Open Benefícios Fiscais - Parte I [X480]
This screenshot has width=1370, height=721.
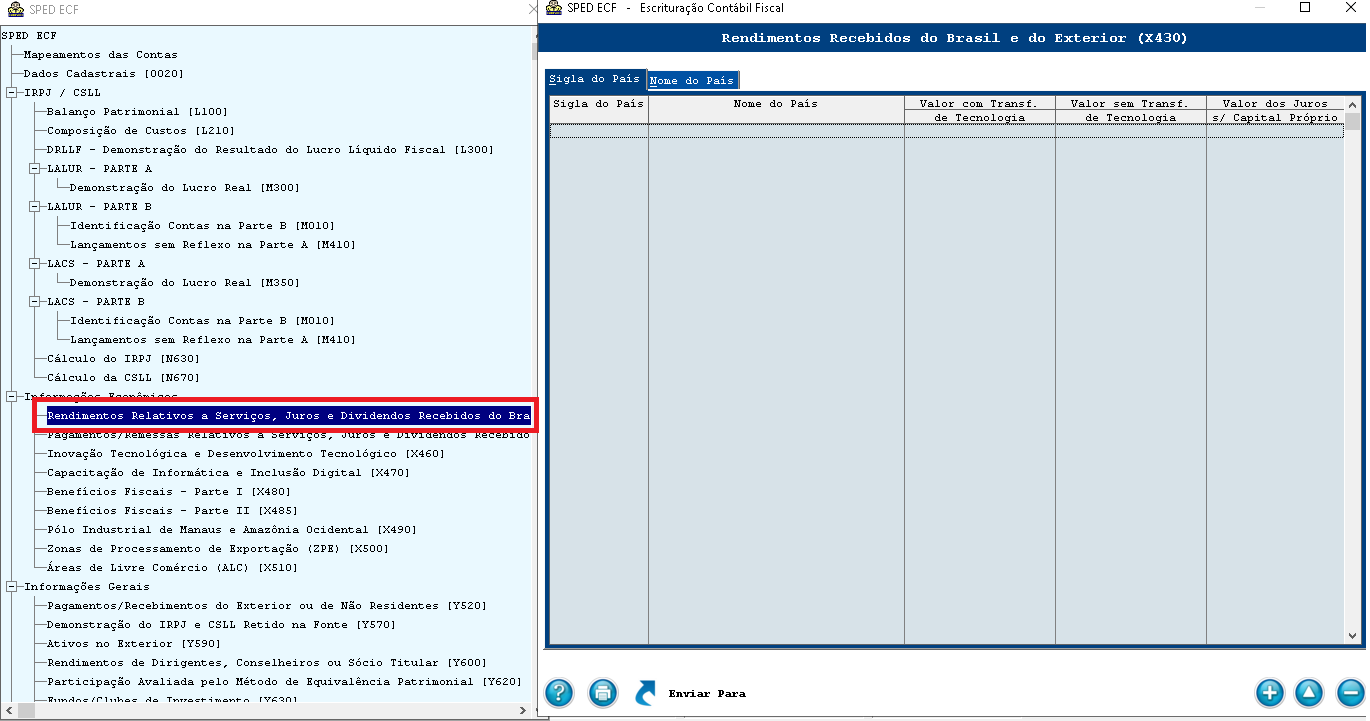pos(168,492)
